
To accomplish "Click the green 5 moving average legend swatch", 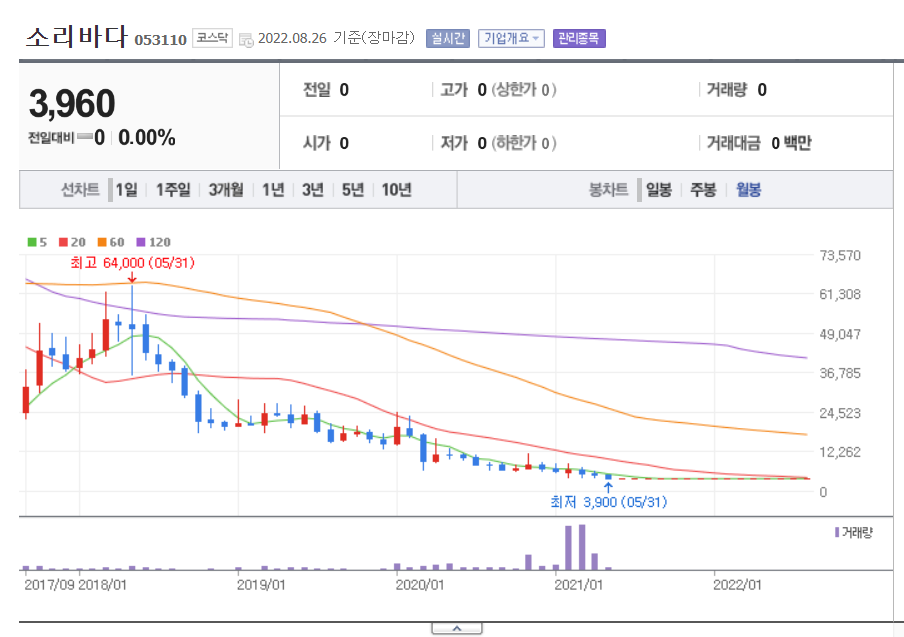I will pyautogui.click(x=32, y=242).
